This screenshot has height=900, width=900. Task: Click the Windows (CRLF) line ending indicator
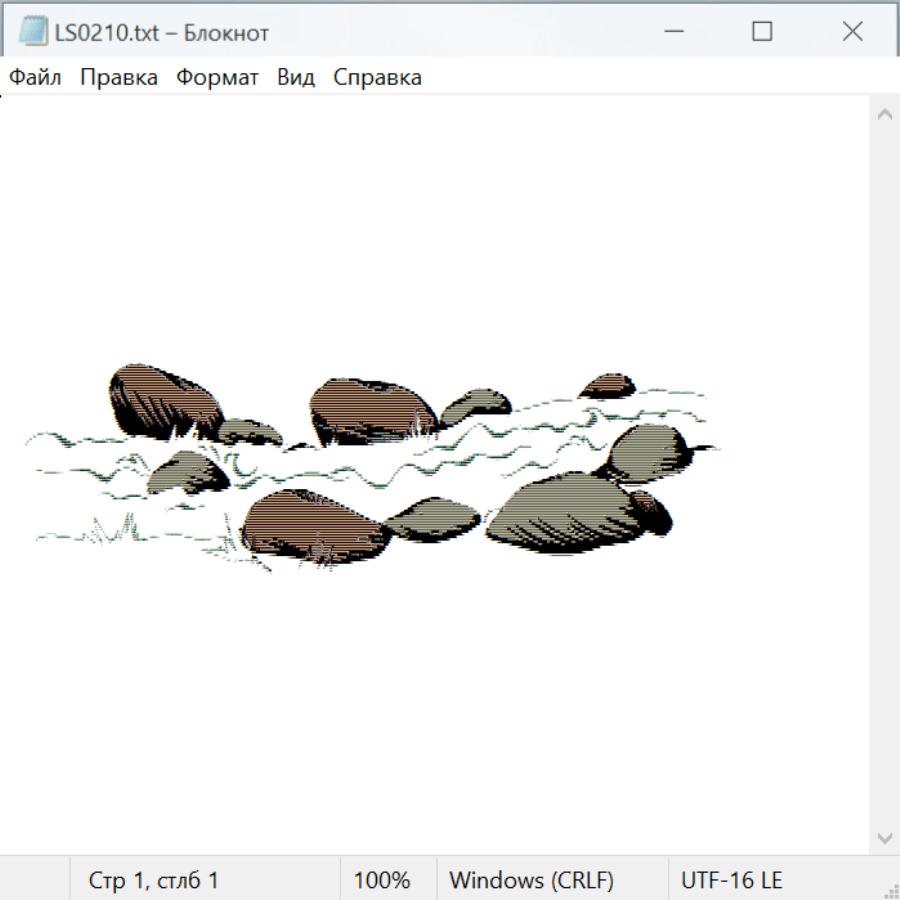pyautogui.click(x=531, y=881)
